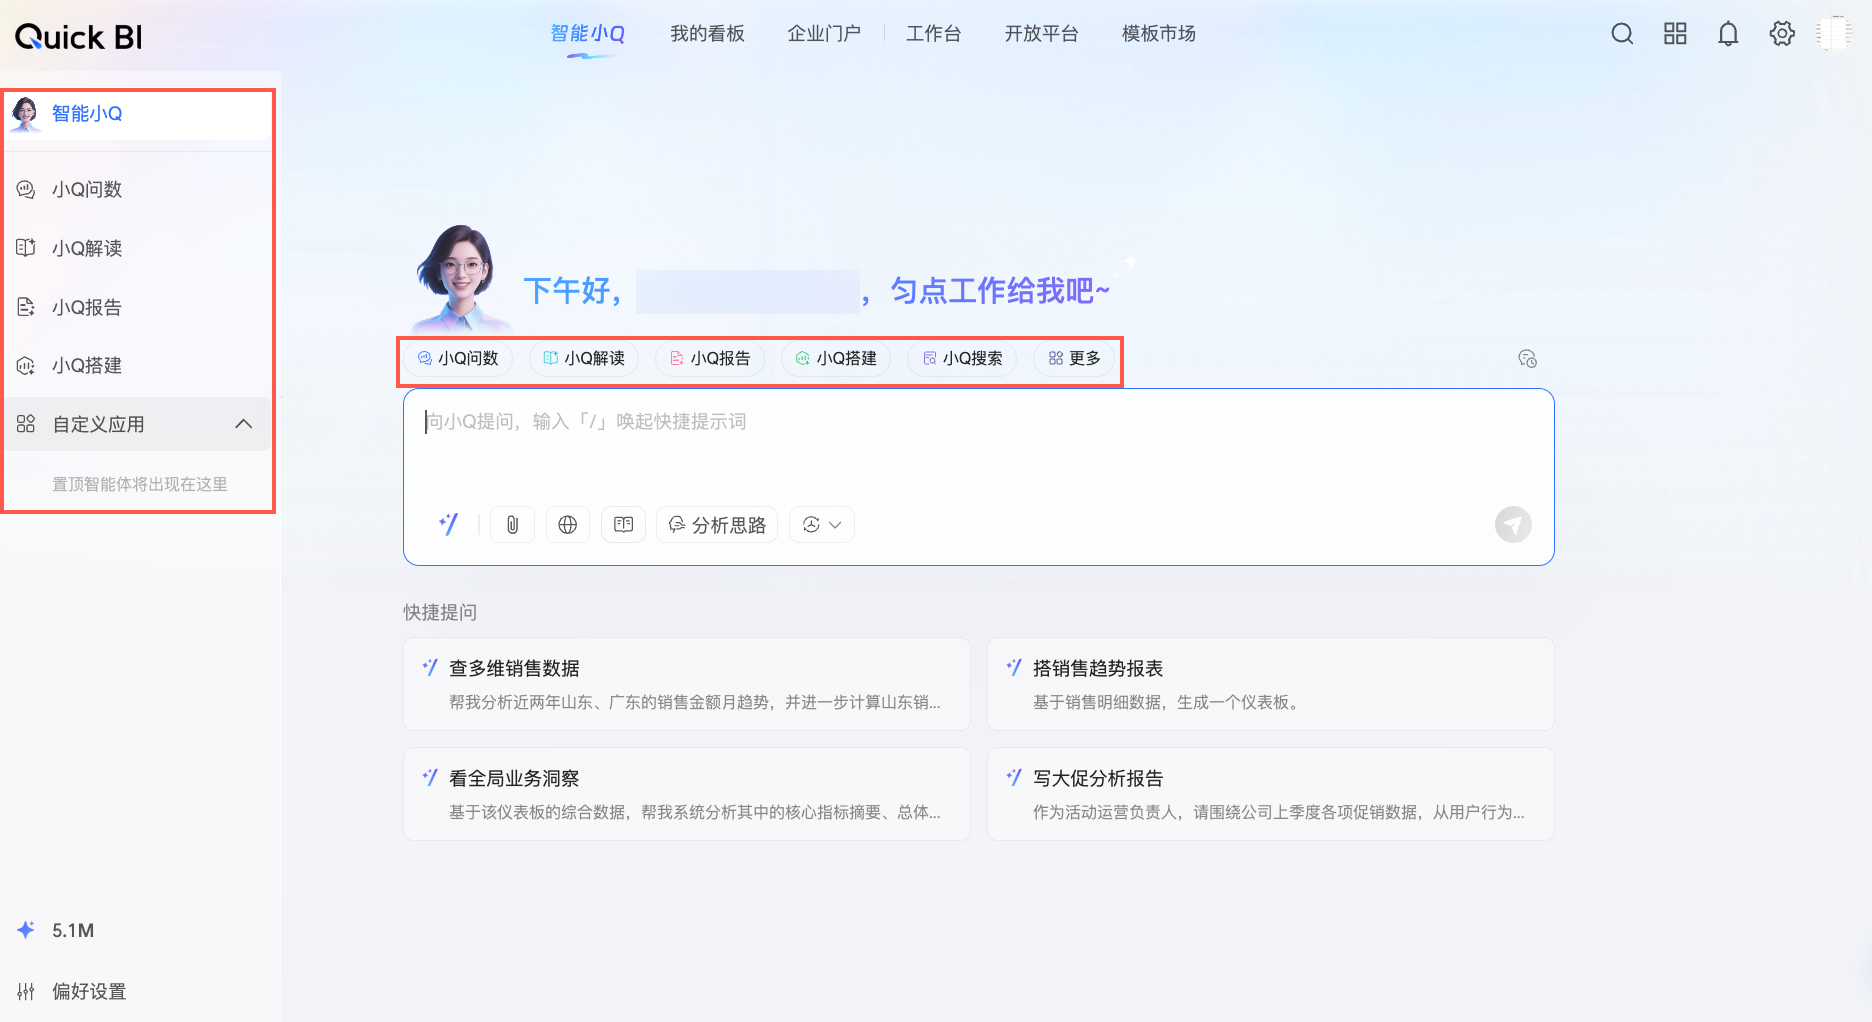1872x1022 pixels.
Task: Go to the 我的看板 tab
Action: pos(707,34)
